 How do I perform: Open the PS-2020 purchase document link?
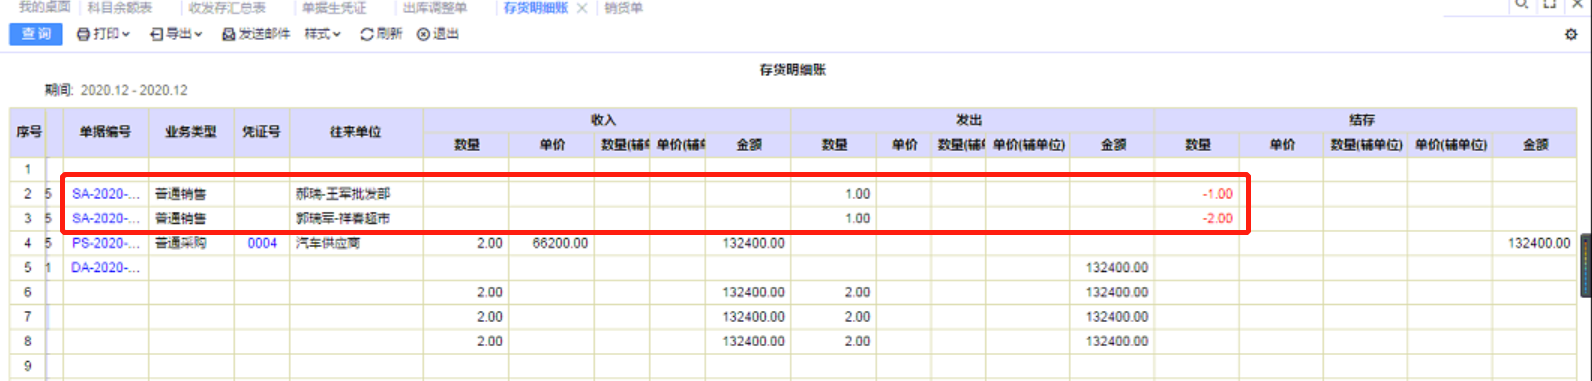click(106, 243)
